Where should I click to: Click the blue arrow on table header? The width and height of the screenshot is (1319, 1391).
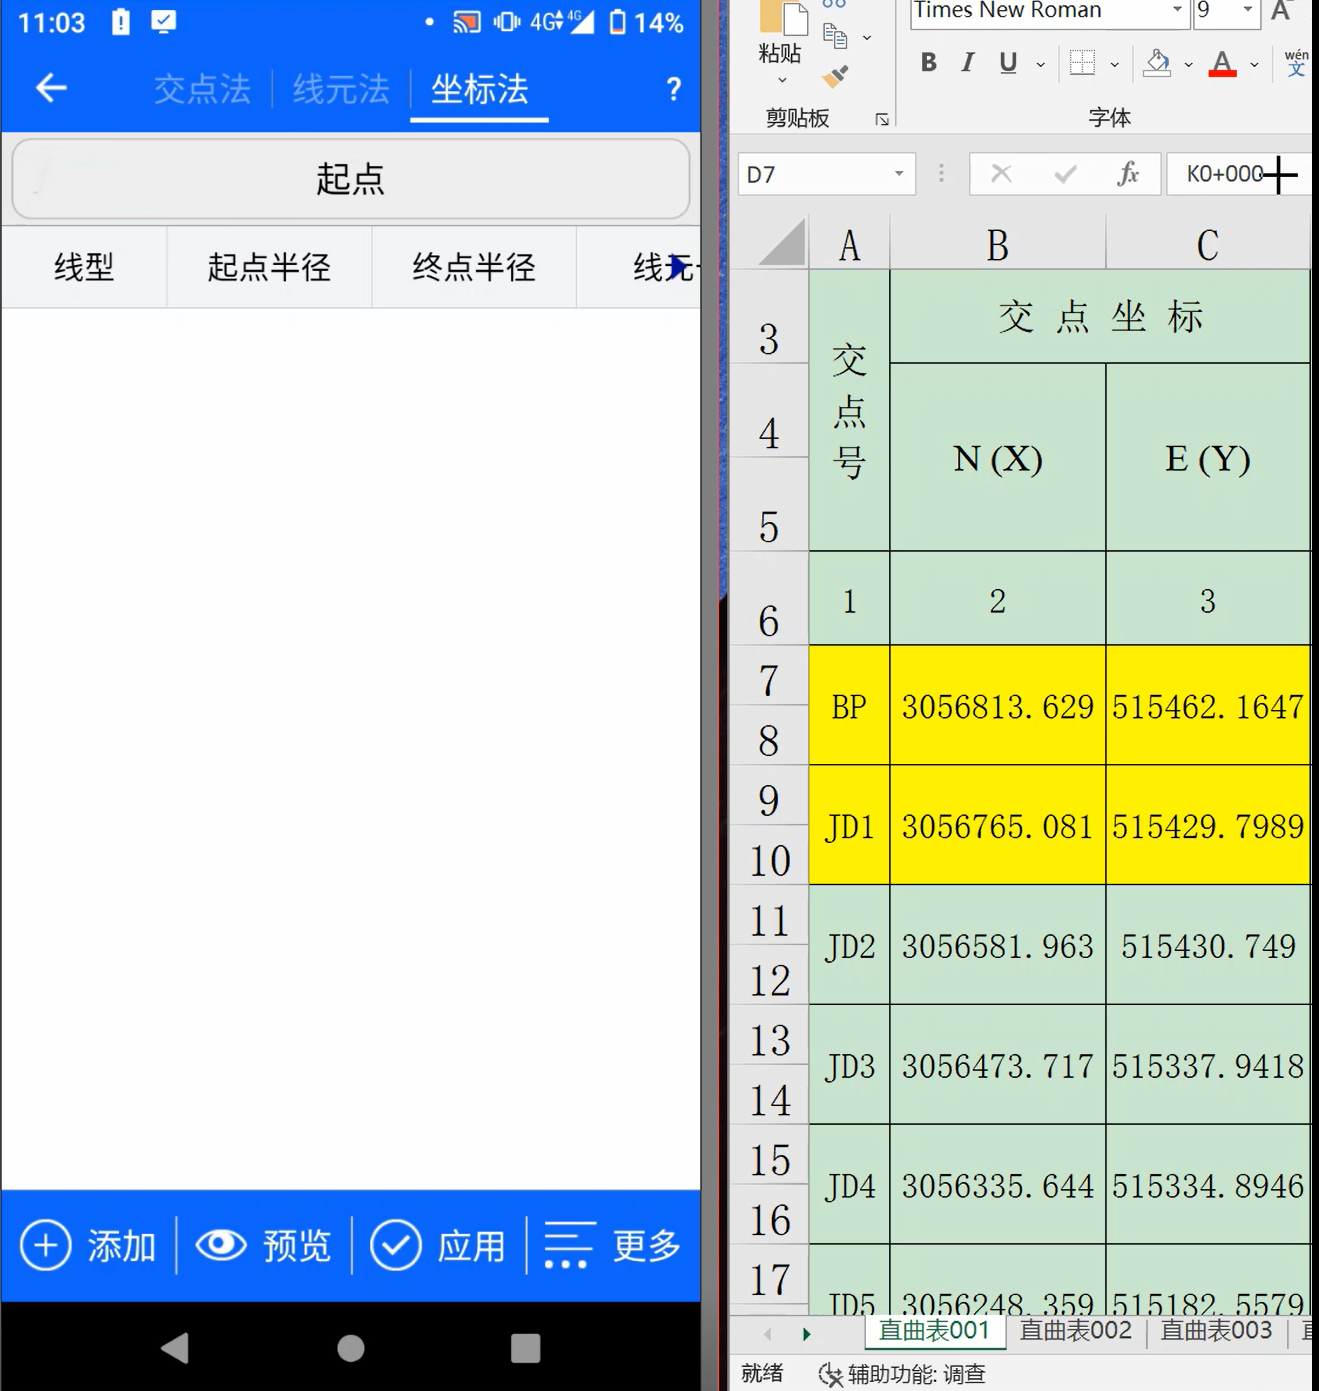pos(680,267)
